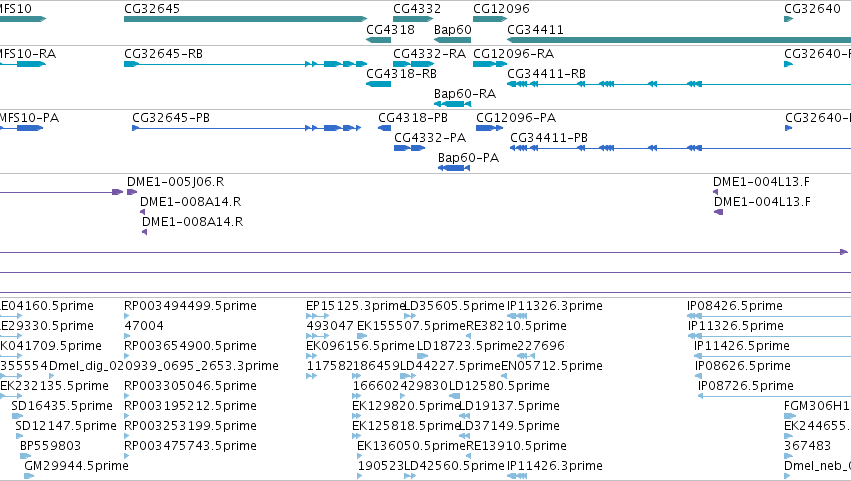Select EST IP11426.5prime
This screenshot has height=481, width=851.
coord(742,346)
